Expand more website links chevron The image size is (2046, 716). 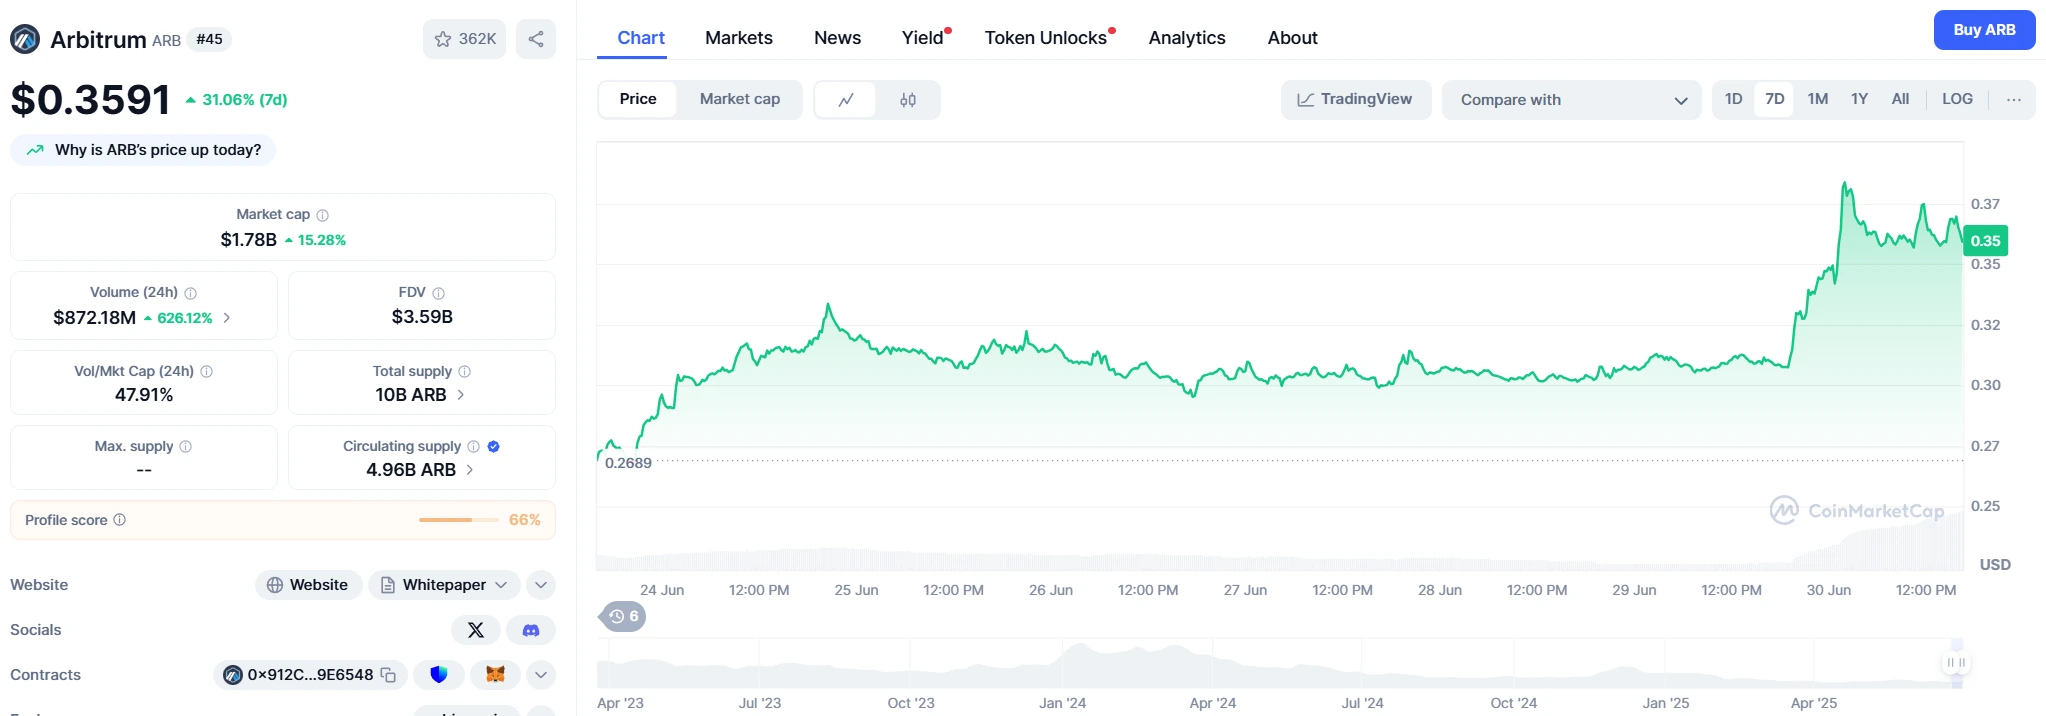541,585
